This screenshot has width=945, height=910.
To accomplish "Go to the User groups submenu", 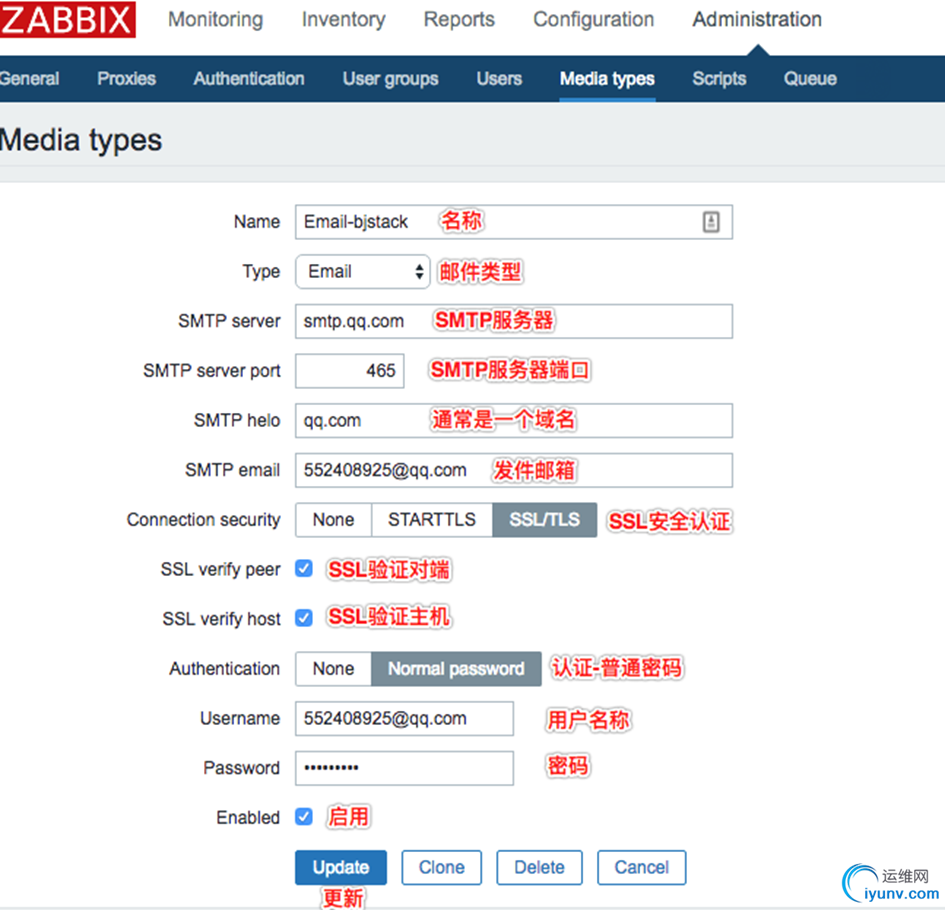I will pos(391,78).
